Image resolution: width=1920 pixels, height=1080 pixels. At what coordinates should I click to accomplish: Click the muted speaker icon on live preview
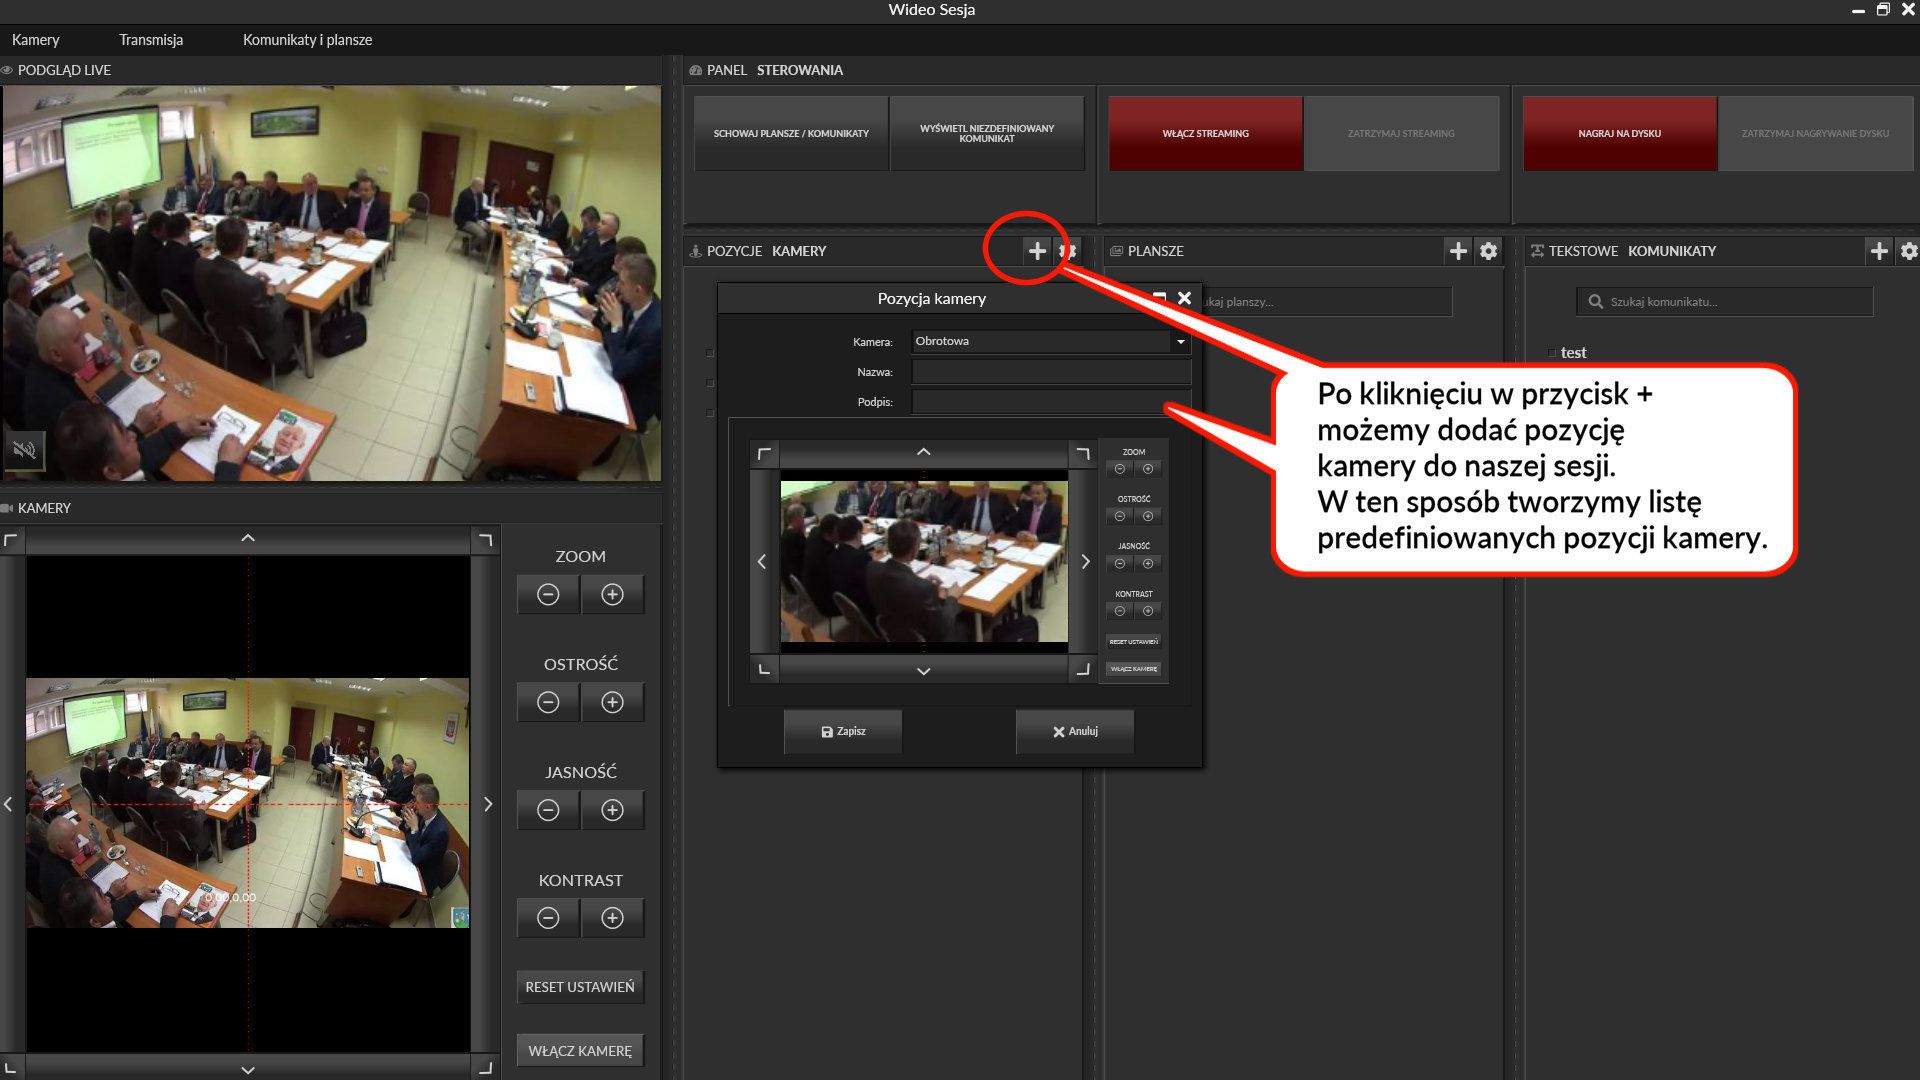click(24, 450)
